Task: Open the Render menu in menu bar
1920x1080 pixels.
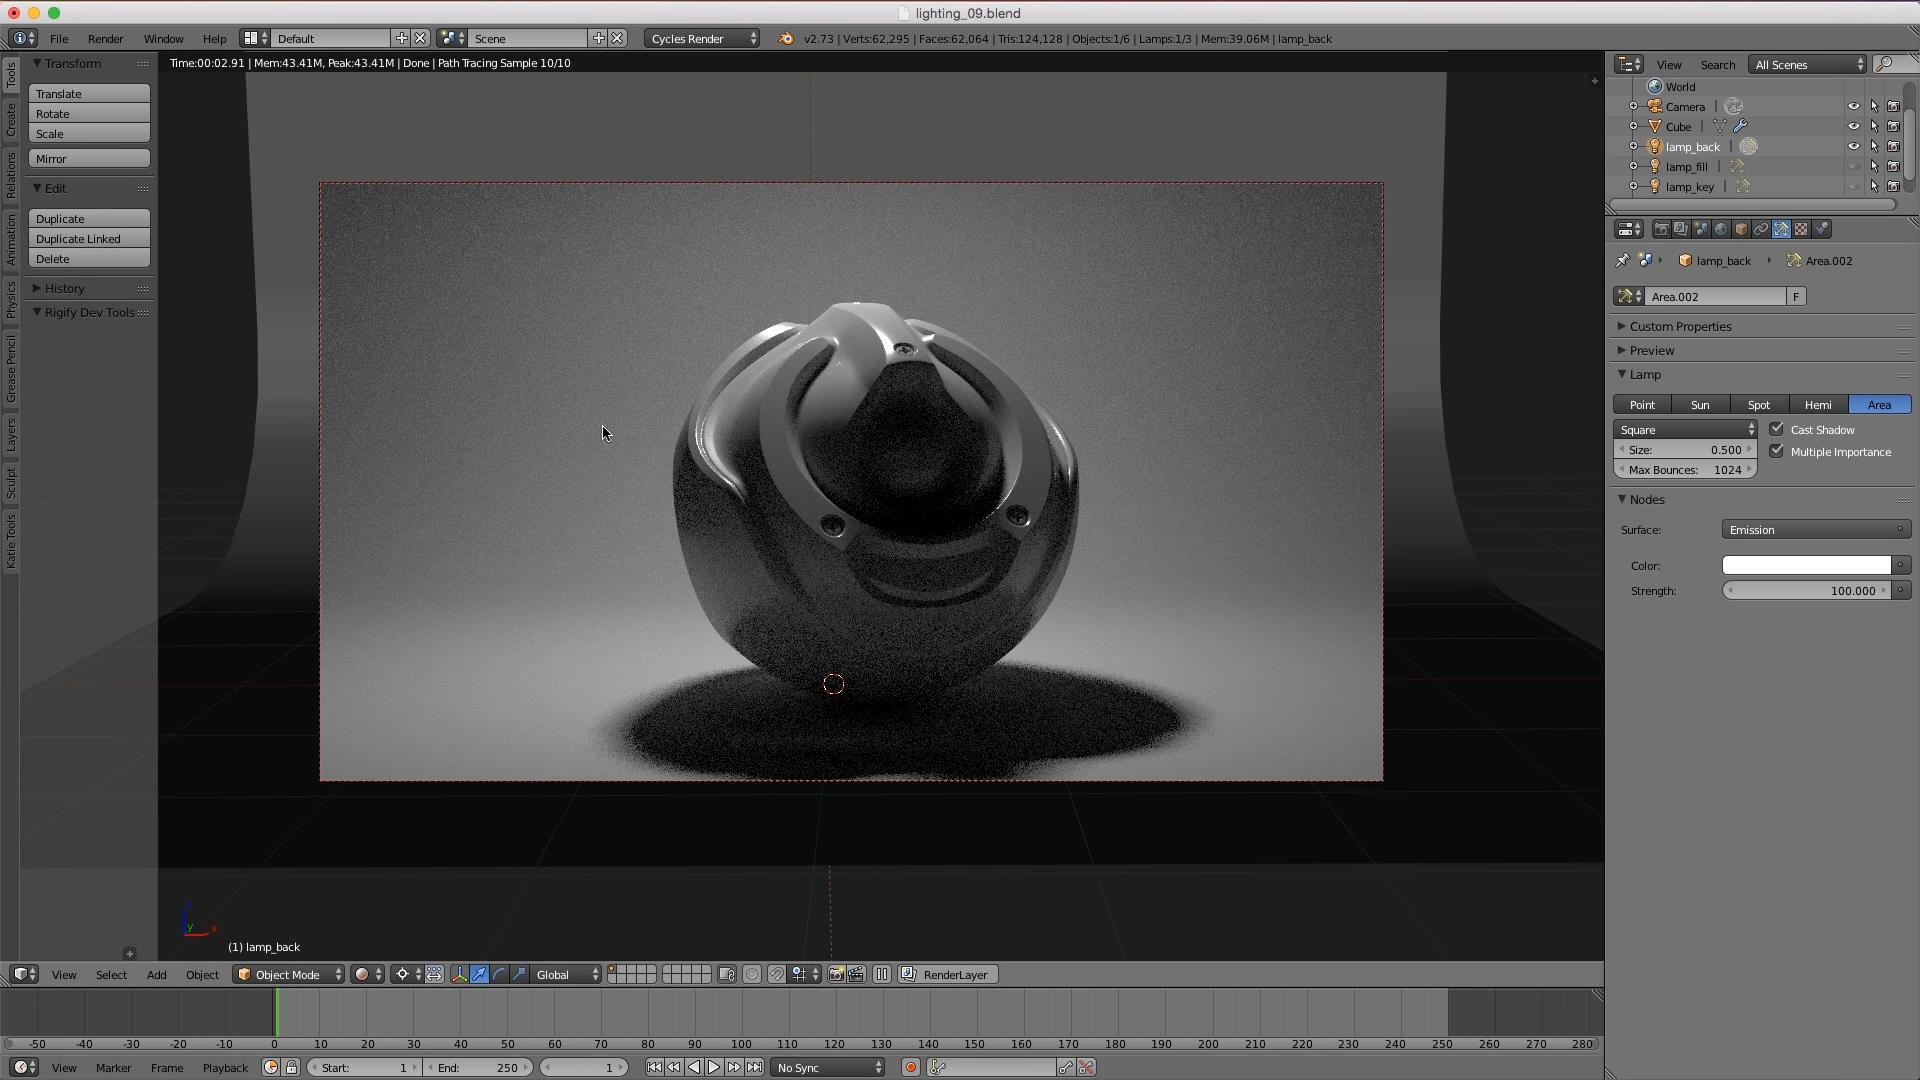Action: pyautogui.click(x=105, y=38)
